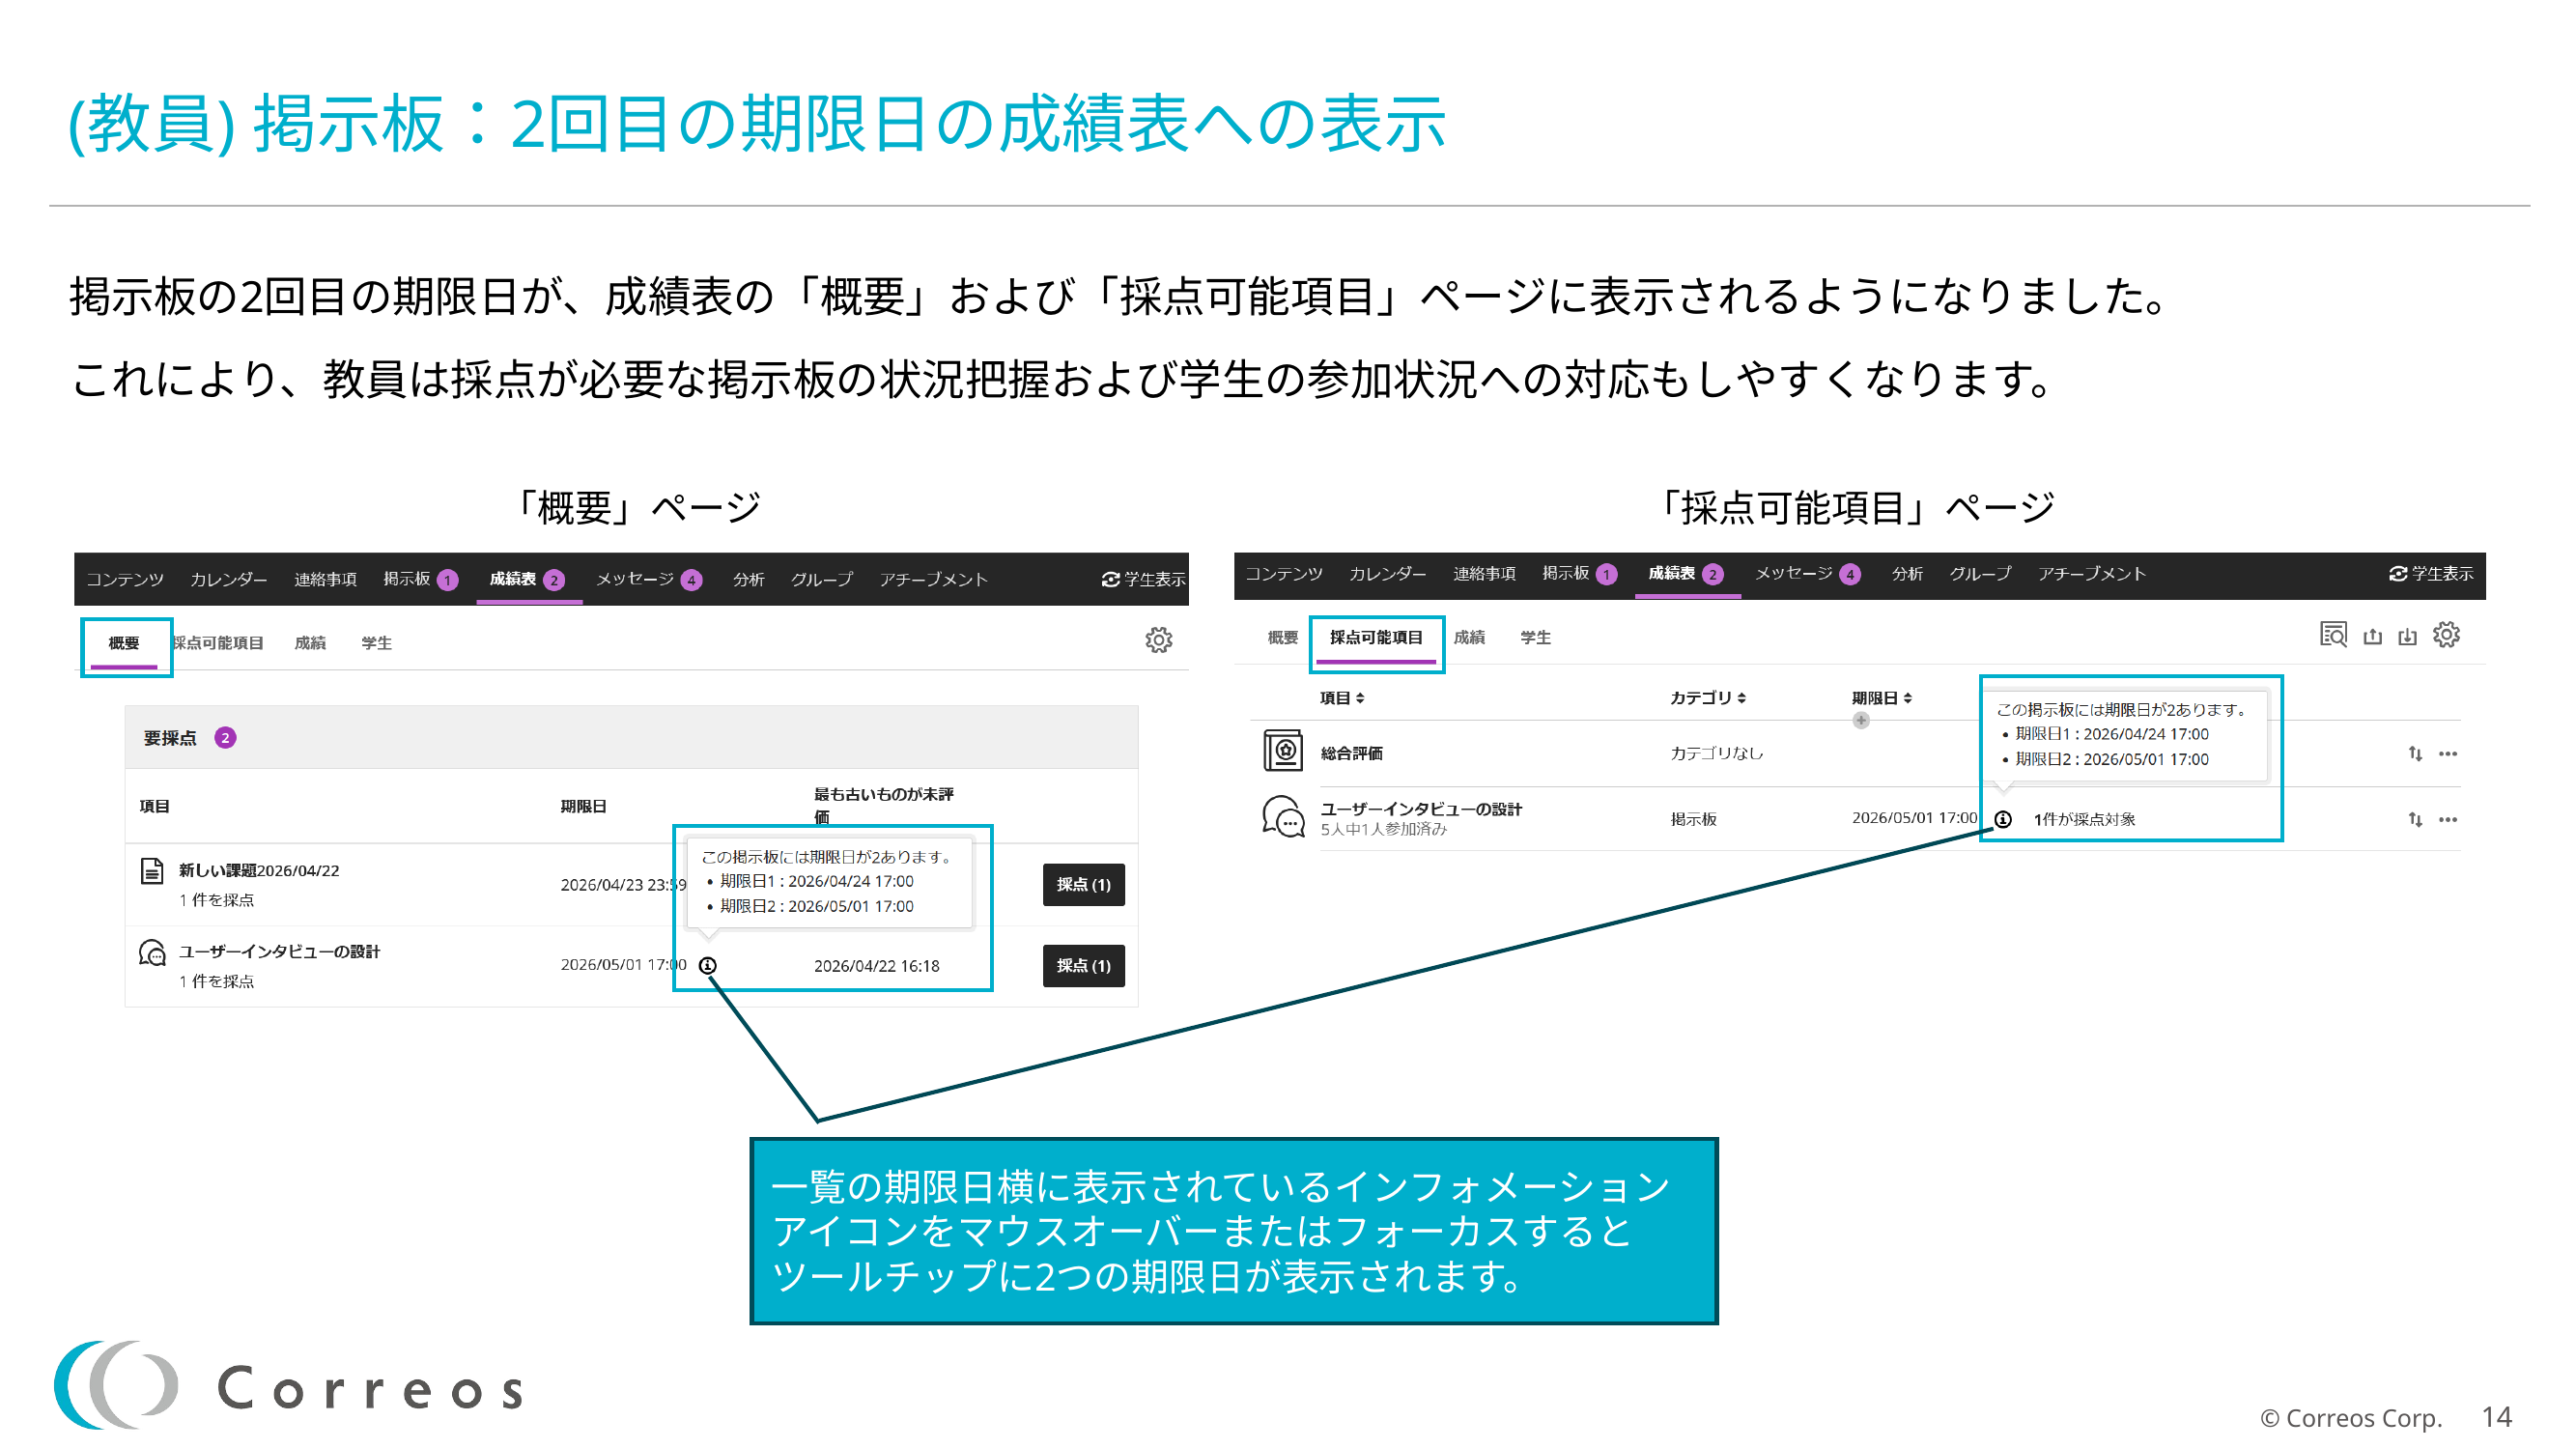Image resolution: width=2576 pixels, height=1449 pixels.
Task: Click the 総合評価 row icon
Action: tap(1282, 750)
